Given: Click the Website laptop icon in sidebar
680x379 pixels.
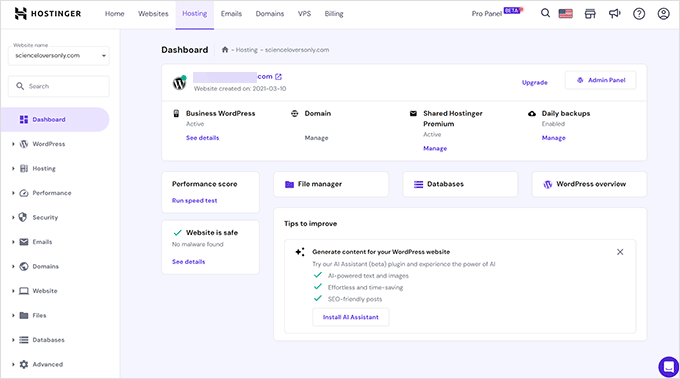Looking at the screenshot, I should (x=24, y=291).
